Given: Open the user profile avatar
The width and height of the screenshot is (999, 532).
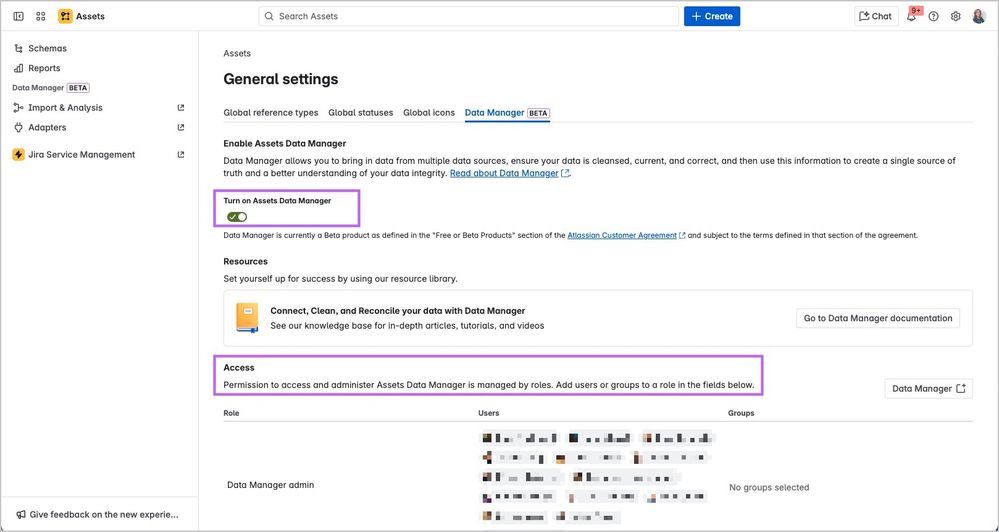Looking at the screenshot, I should [979, 16].
